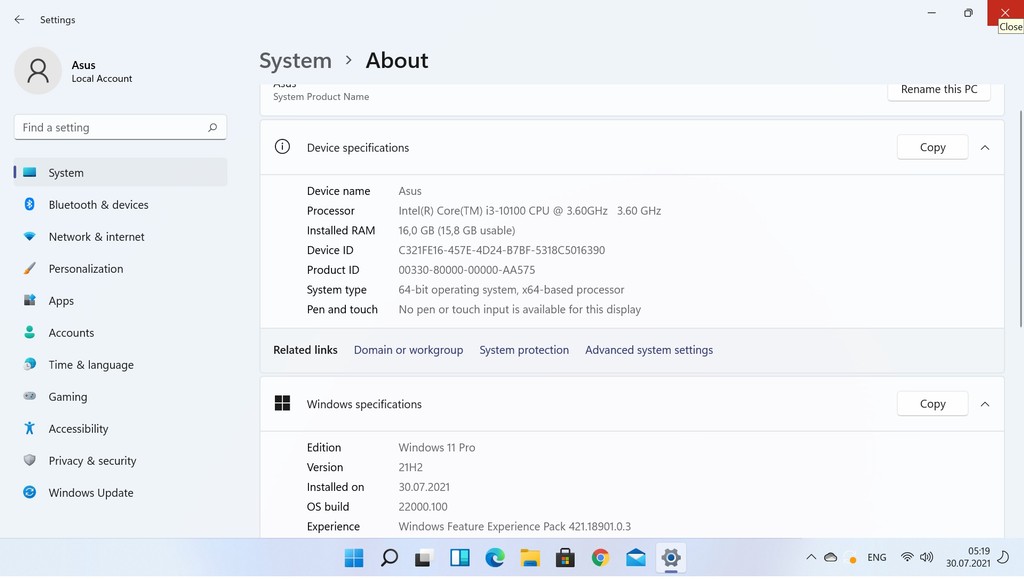Open the clock and date 05:19
Image resolution: width=1024 pixels, height=579 pixels.
click(x=968, y=557)
